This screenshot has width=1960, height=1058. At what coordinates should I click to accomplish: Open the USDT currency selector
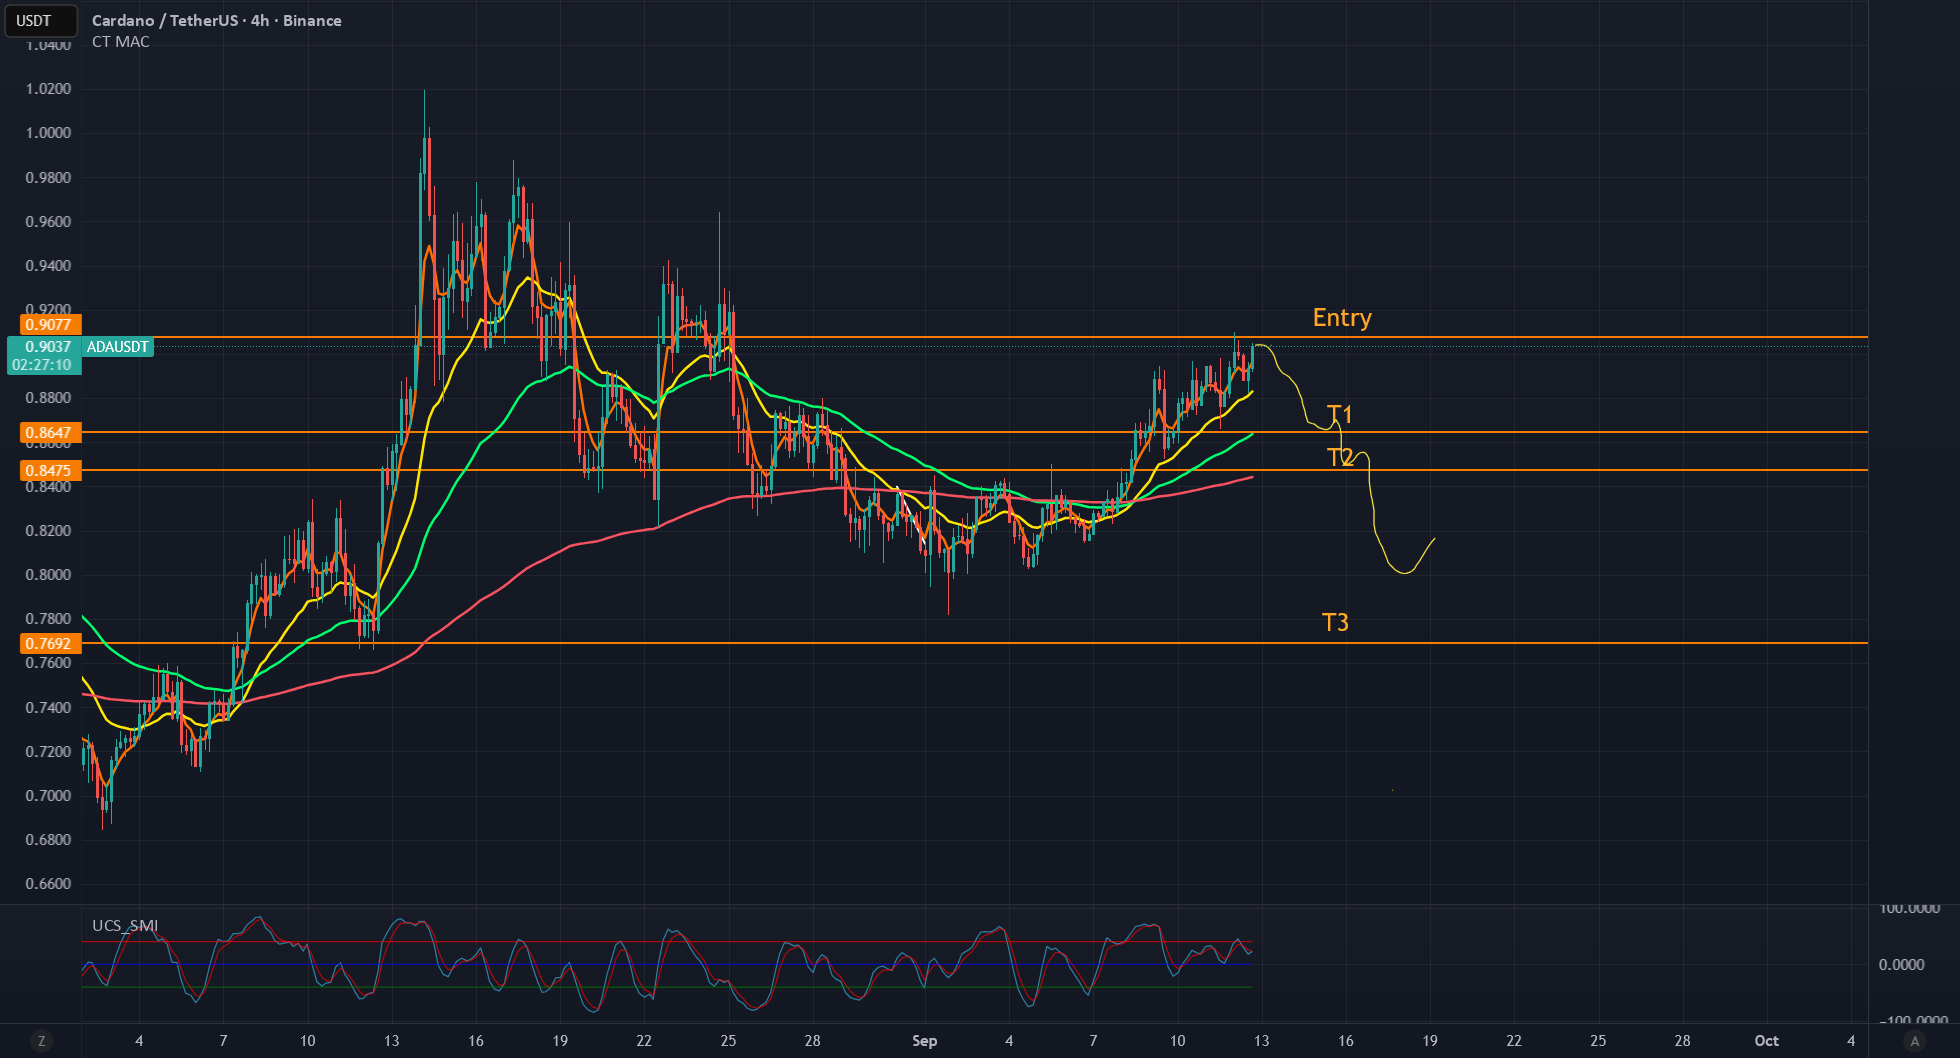pyautogui.click(x=40, y=20)
